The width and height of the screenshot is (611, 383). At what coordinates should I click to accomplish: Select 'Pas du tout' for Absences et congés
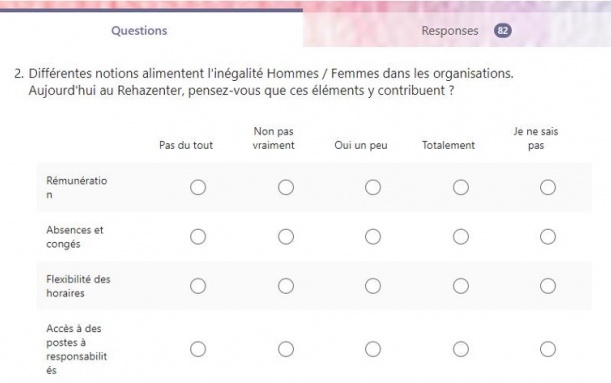click(198, 237)
